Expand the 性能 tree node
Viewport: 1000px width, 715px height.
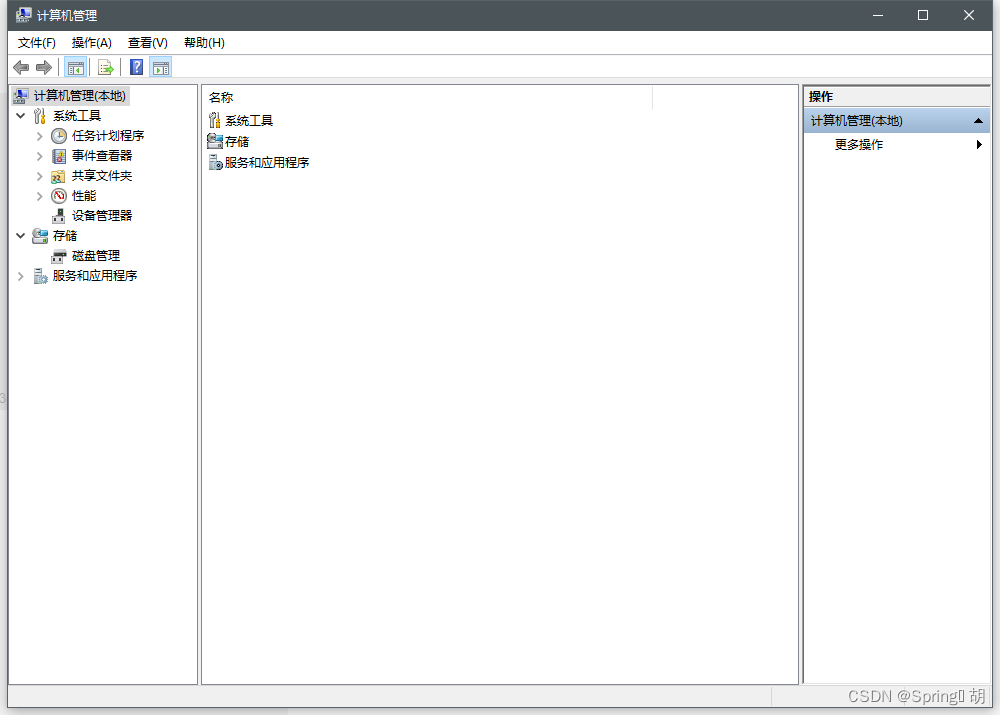(x=40, y=196)
